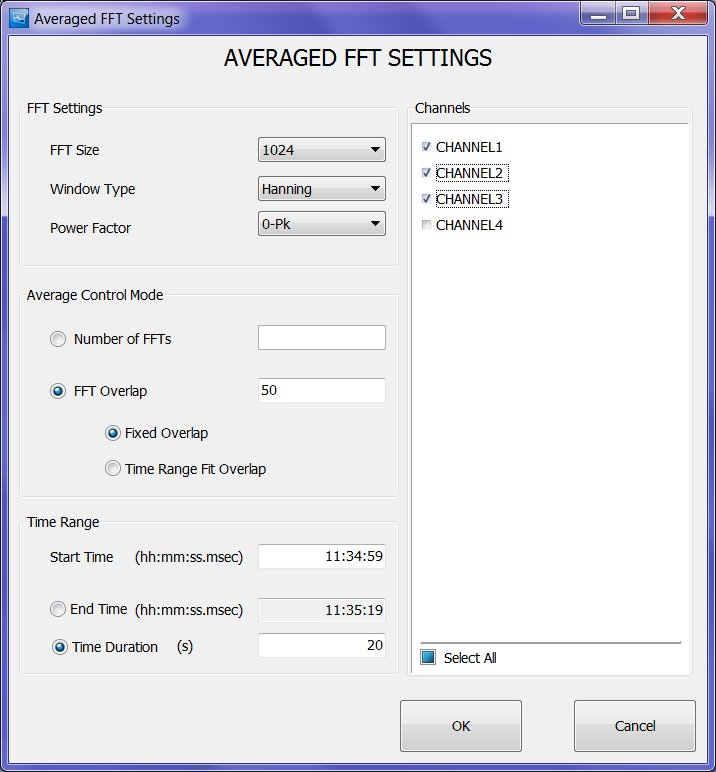This screenshot has width=716, height=772.
Task: Uncheck the CHANNEL1 checkbox
Action: coord(426,147)
